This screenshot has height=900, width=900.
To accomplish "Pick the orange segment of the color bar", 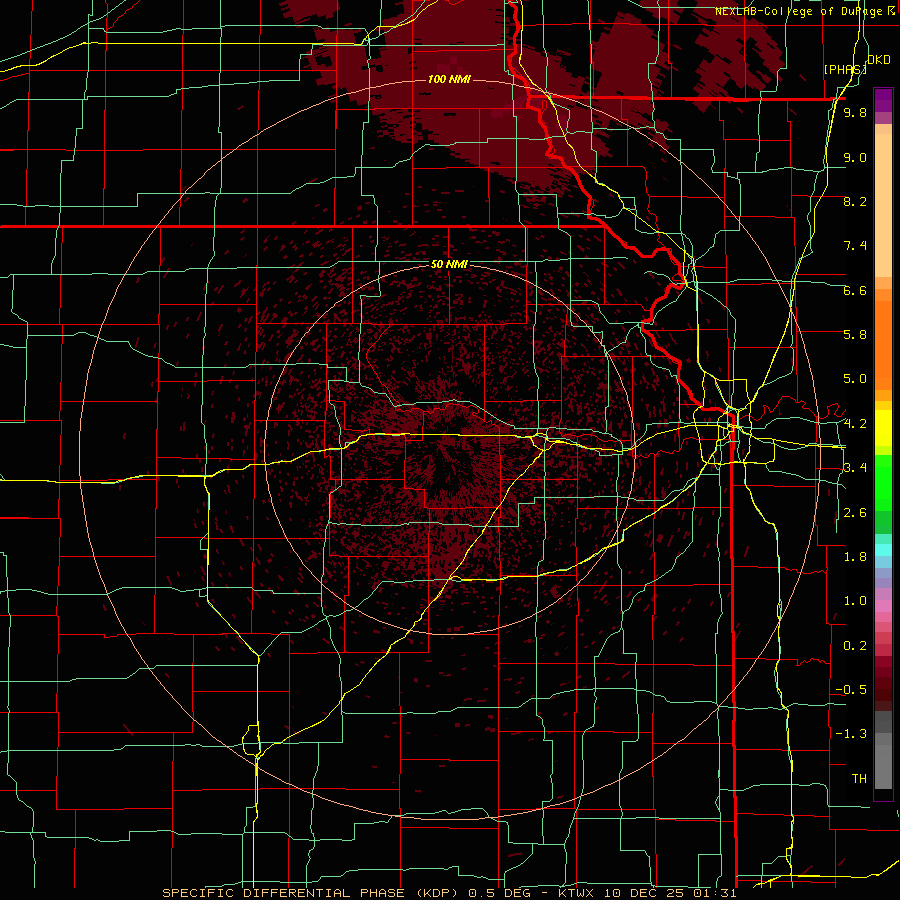I will 883,344.
